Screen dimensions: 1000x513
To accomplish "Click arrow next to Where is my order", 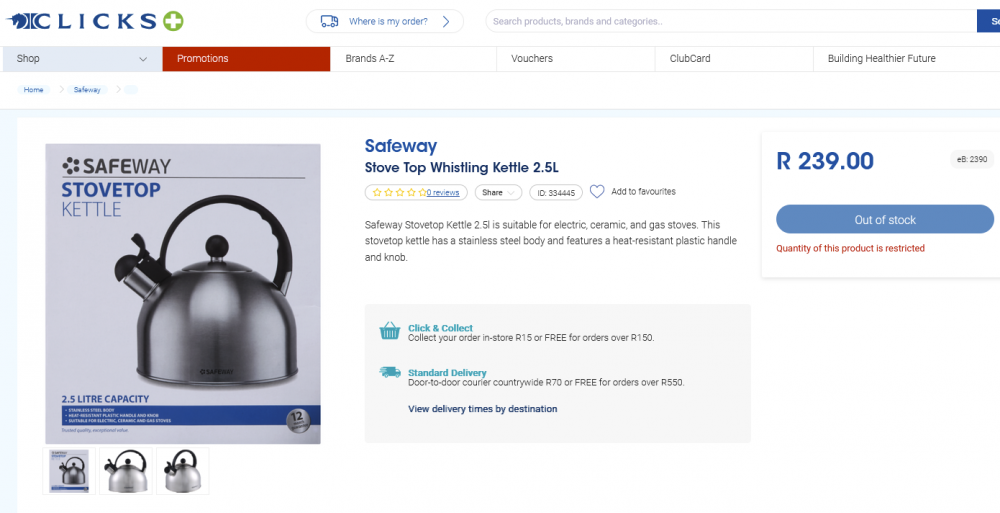I will [x=446, y=22].
